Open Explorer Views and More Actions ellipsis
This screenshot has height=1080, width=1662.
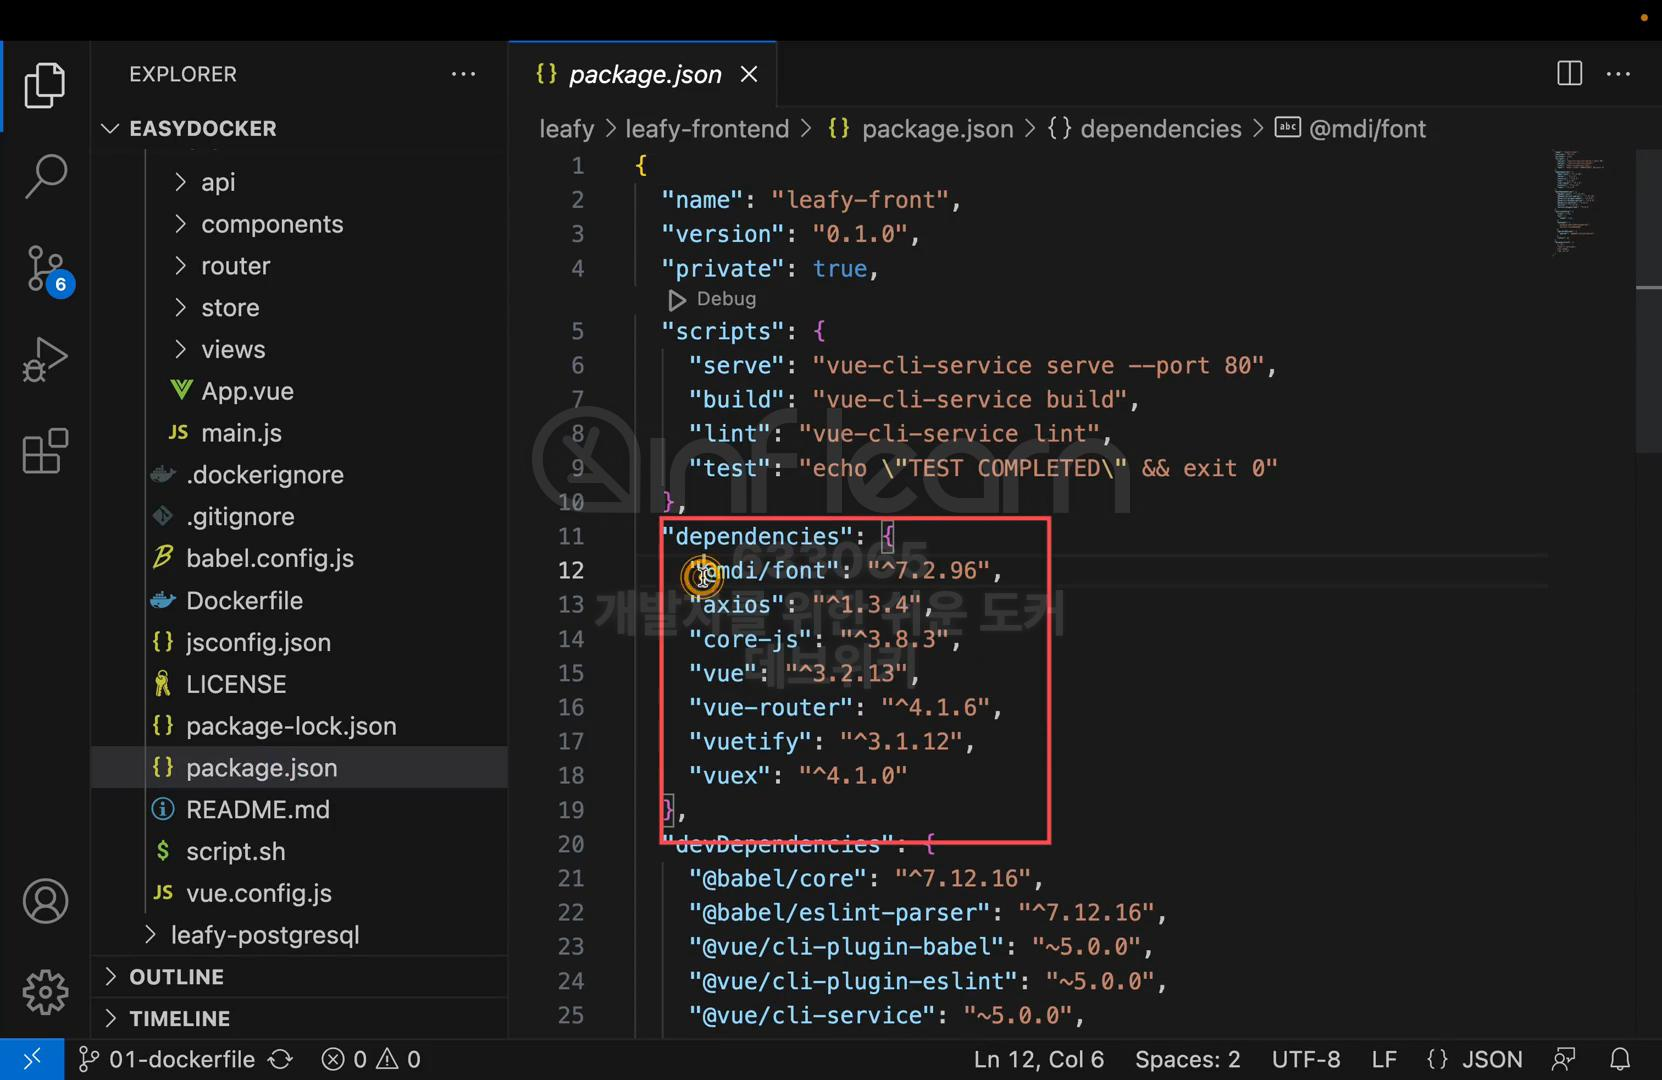pyautogui.click(x=463, y=74)
